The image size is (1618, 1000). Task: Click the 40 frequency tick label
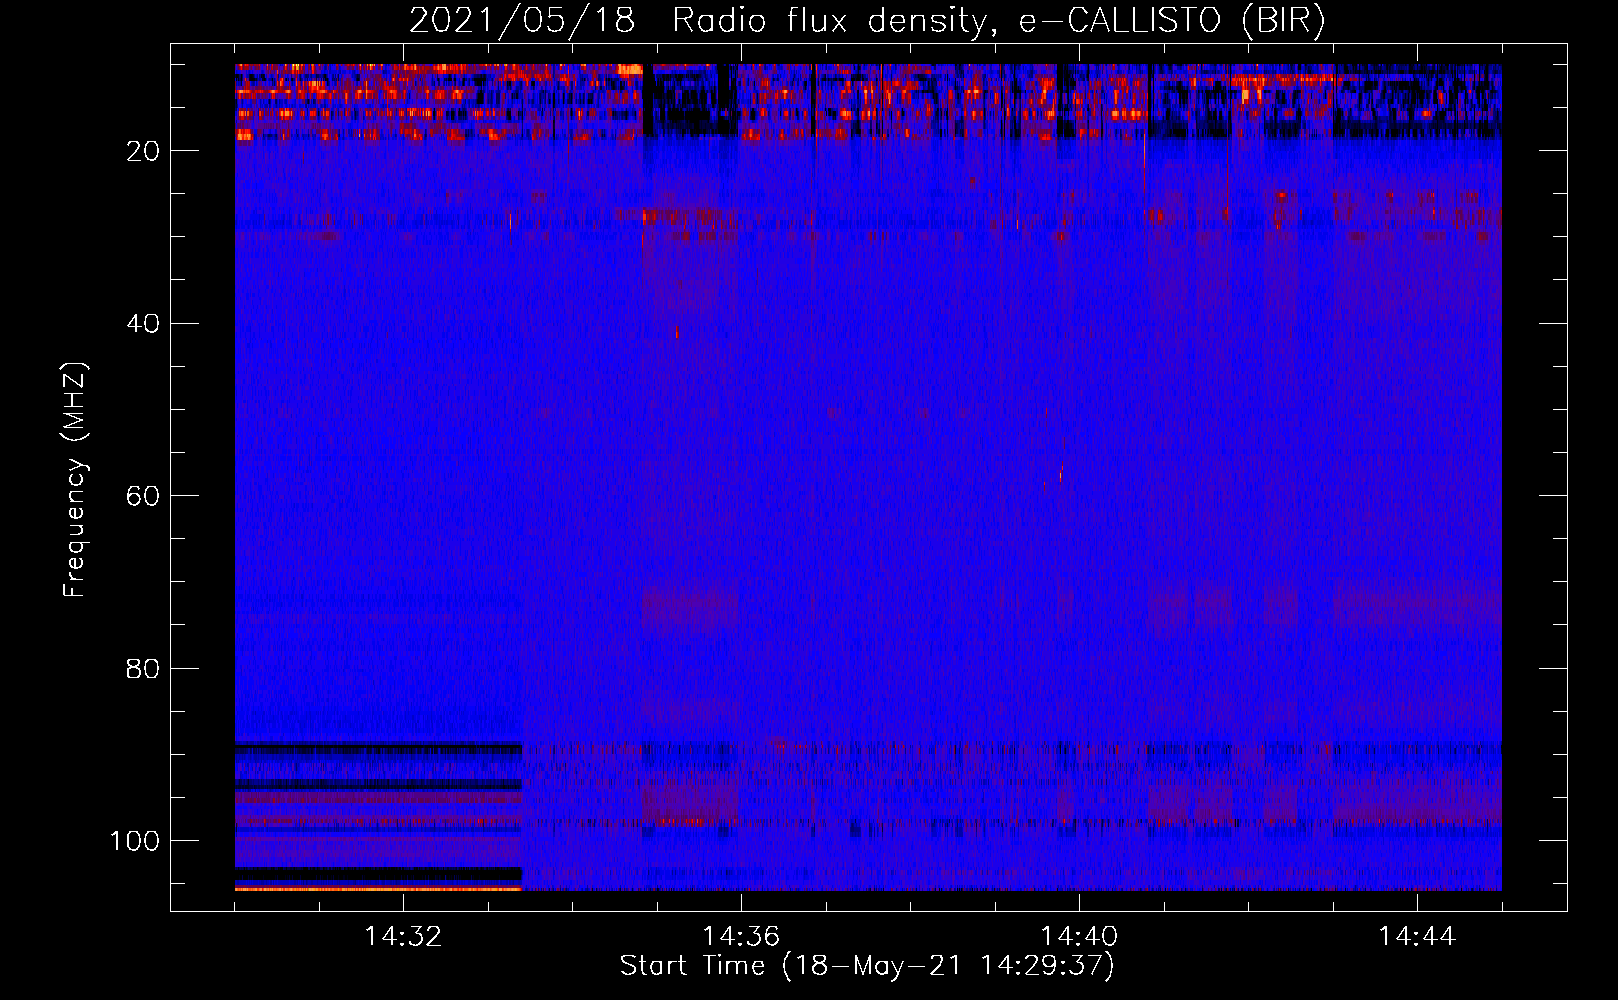click(144, 324)
